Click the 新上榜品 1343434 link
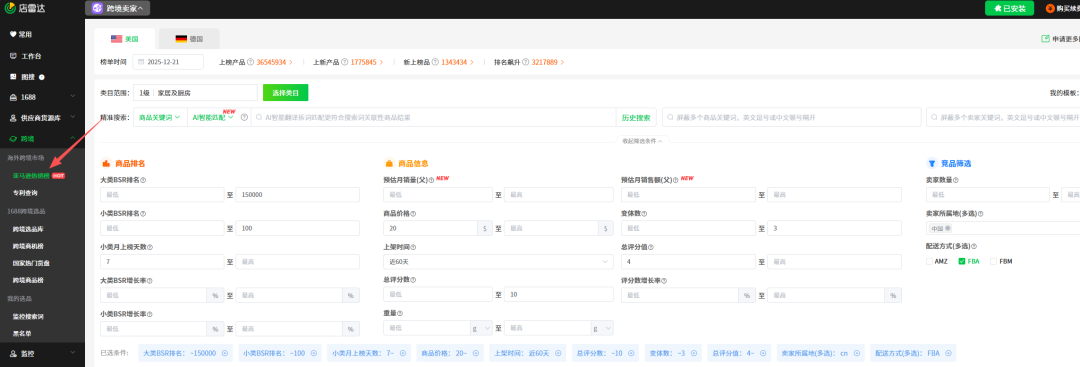 tap(458, 62)
